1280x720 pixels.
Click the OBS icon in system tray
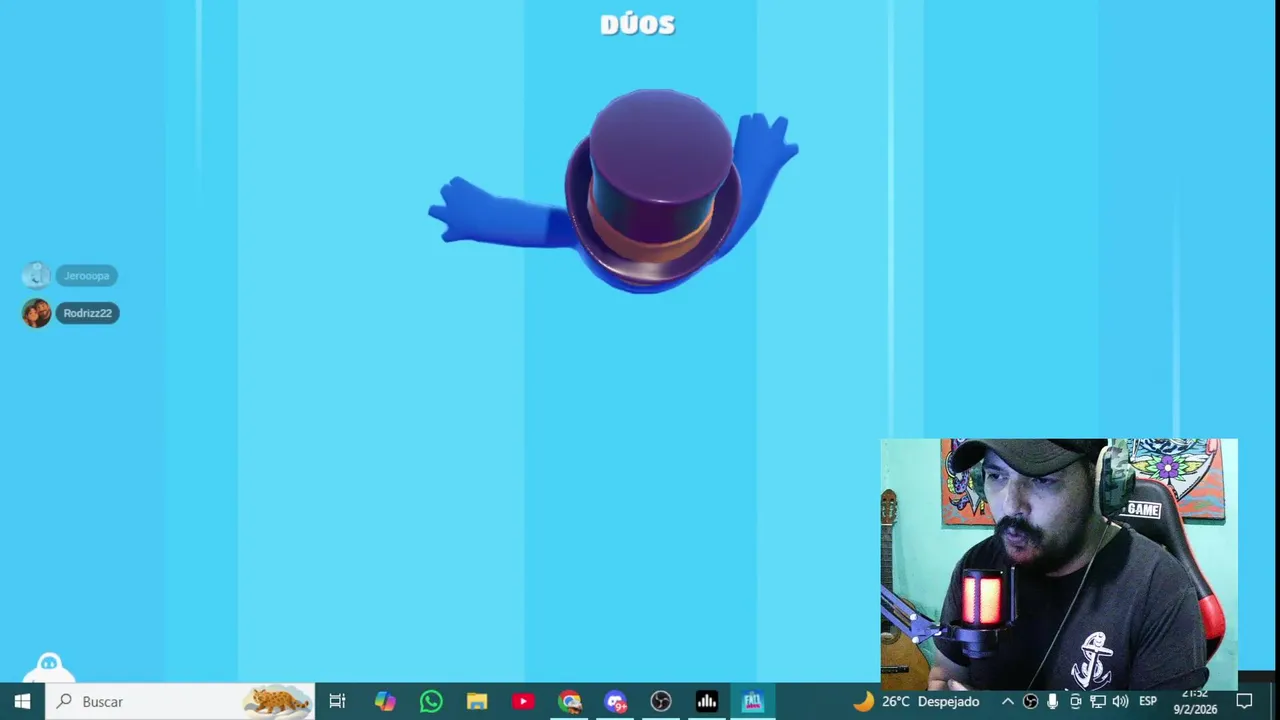click(x=1030, y=701)
